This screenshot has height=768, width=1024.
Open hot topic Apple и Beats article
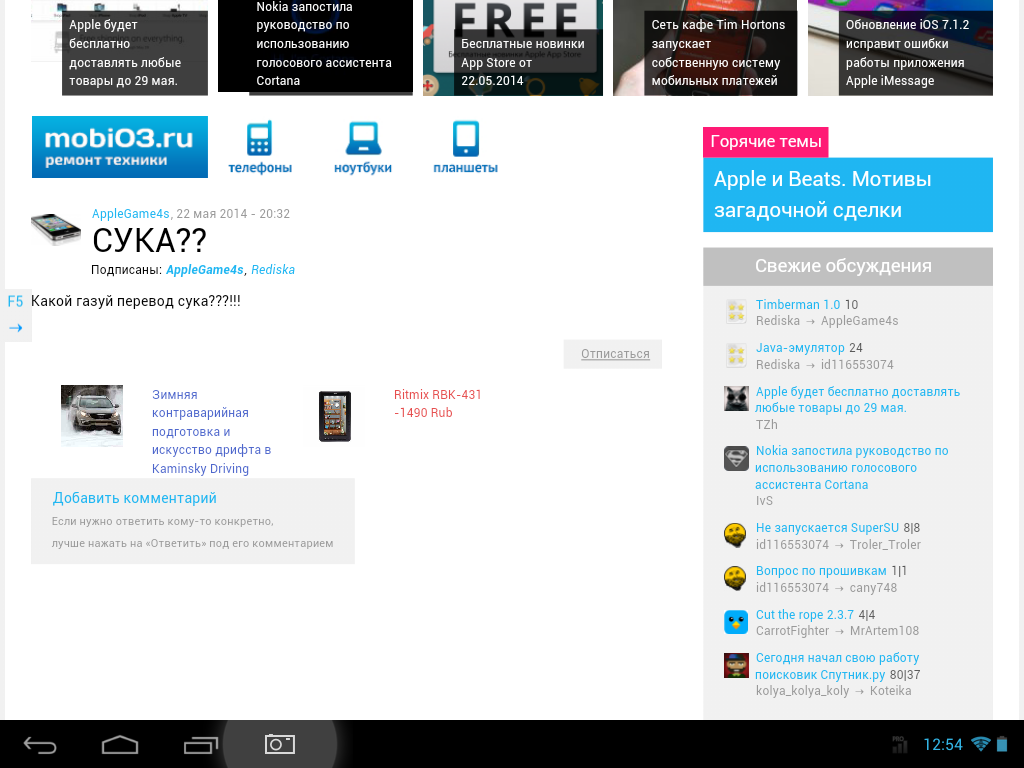(848, 195)
